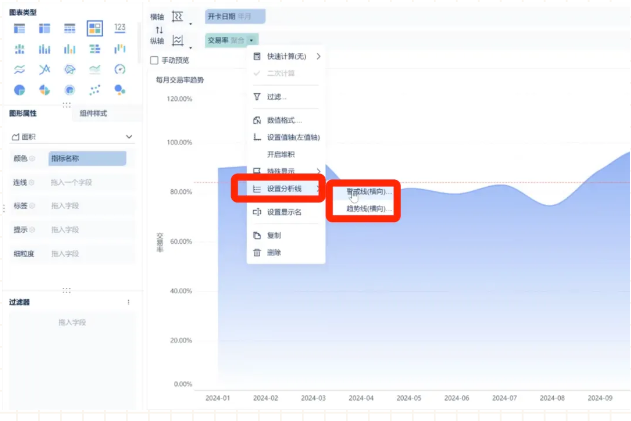This screenshot has width=631, height=421.
Task: Click the 指标名称 color field
Action: [88, 158]
